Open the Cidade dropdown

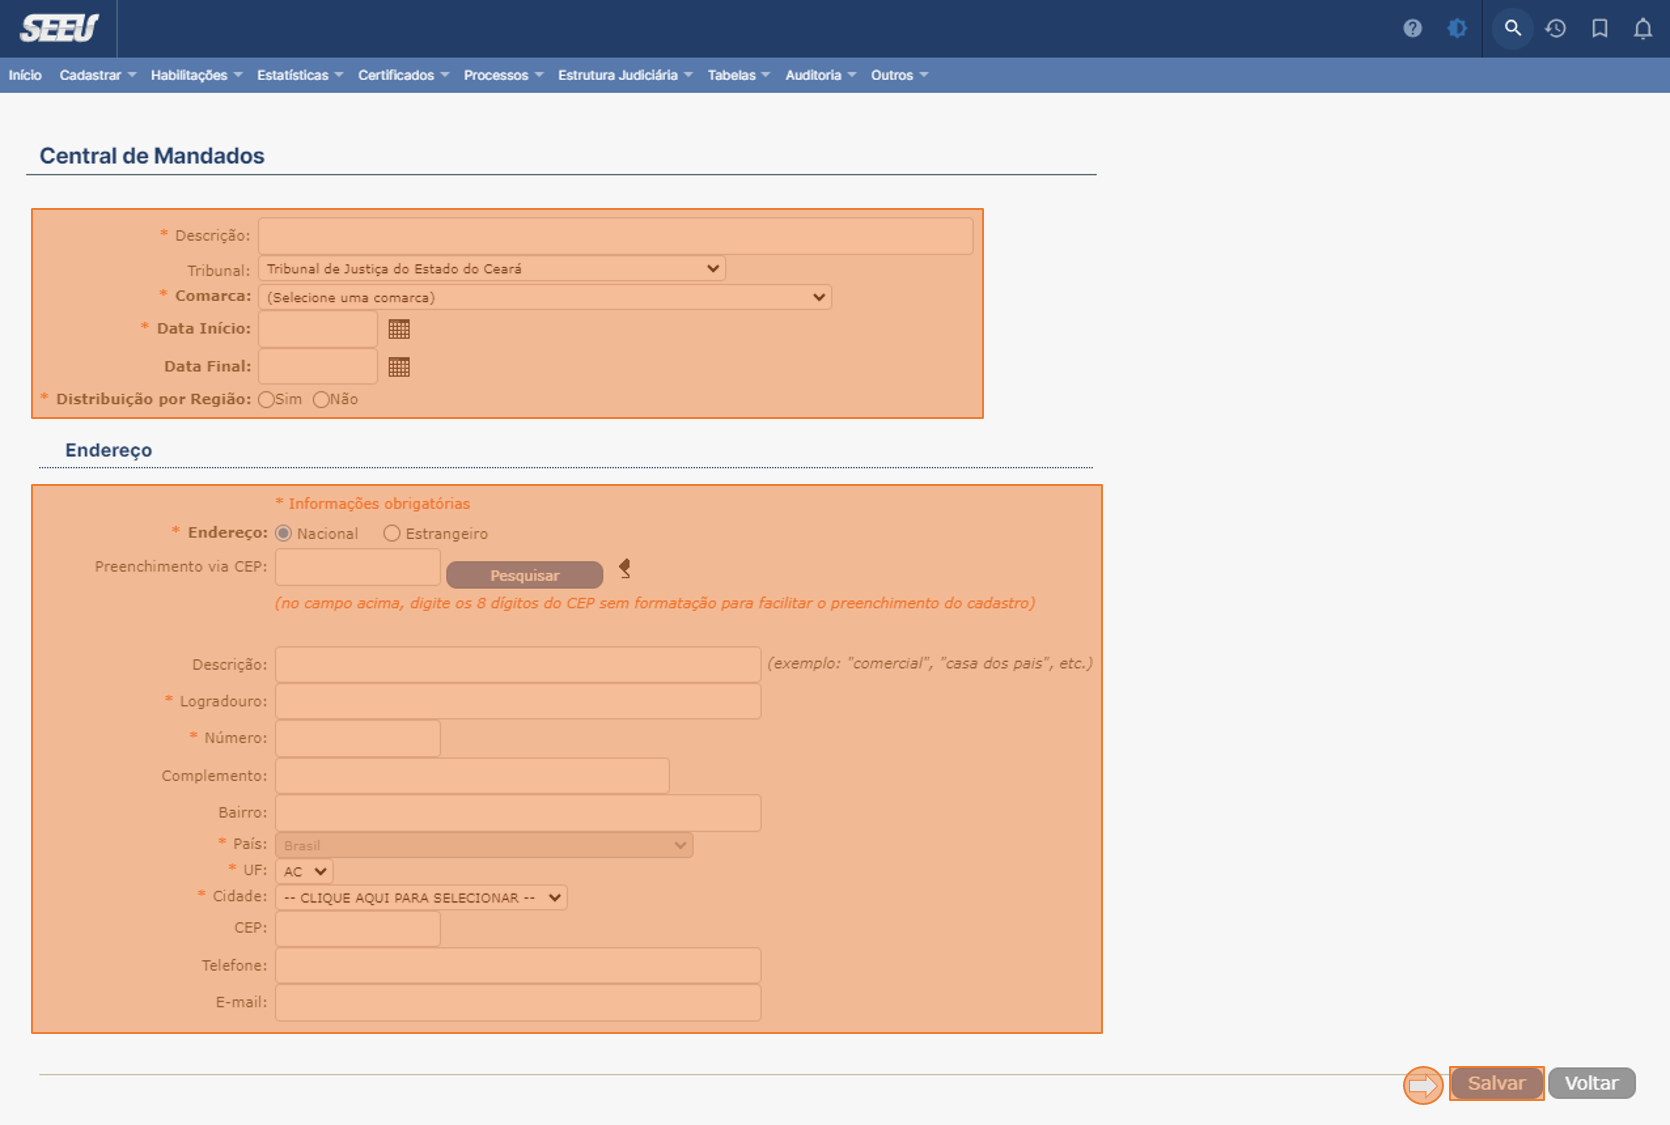421,897
